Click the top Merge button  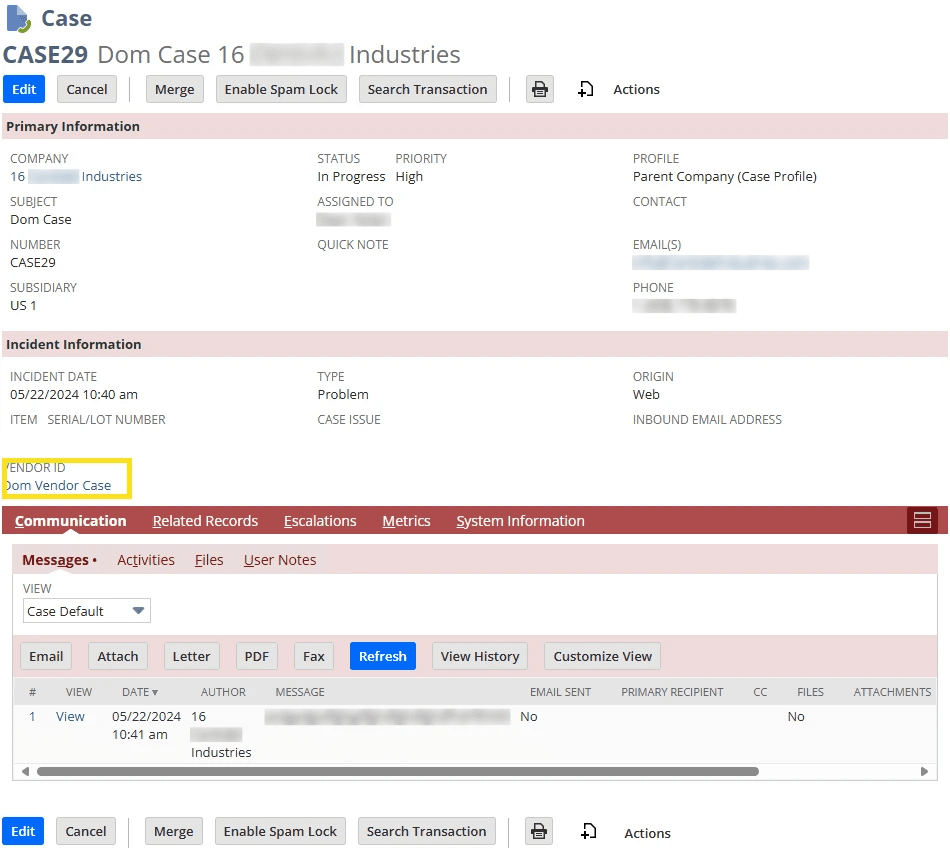(x=174, y=90)
